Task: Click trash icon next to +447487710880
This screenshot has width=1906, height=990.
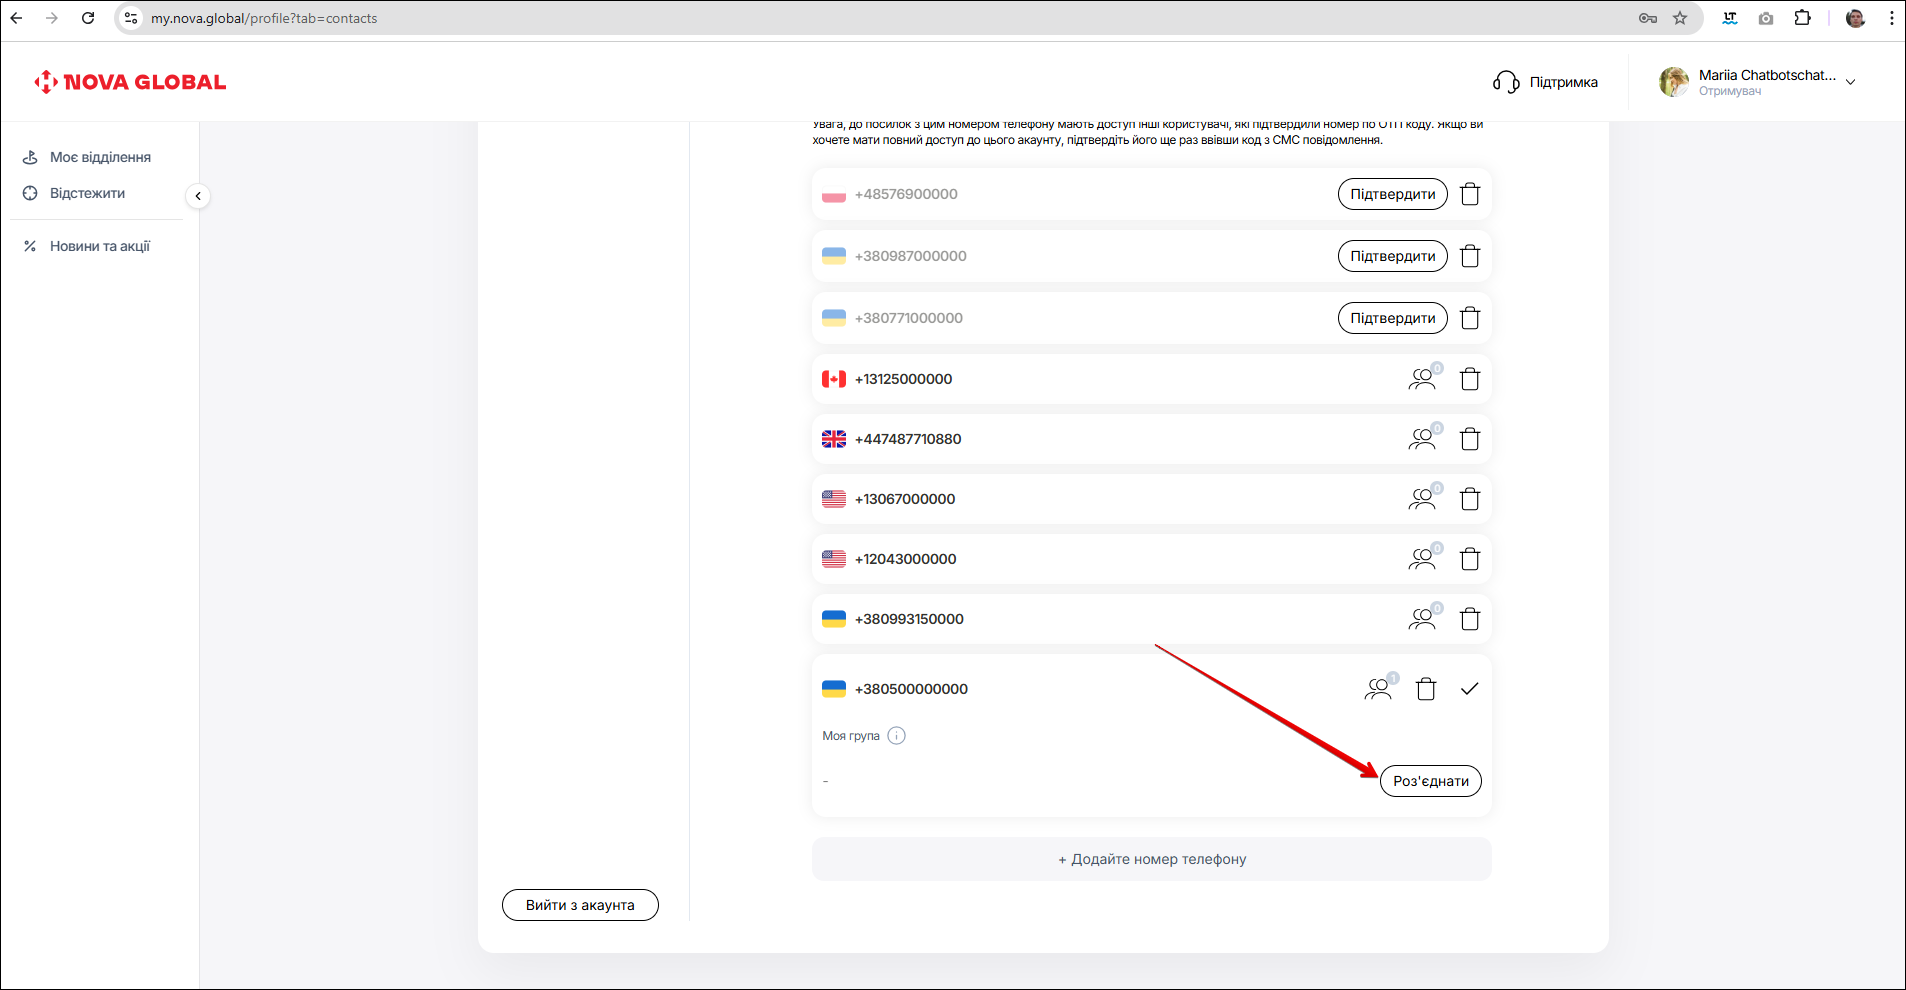Action: [1469, 439]
